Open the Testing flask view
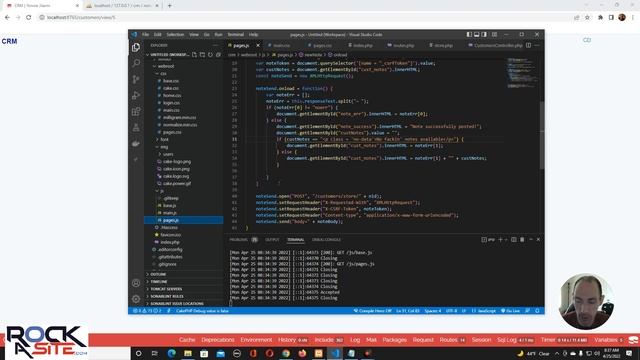 click(136, 127)
